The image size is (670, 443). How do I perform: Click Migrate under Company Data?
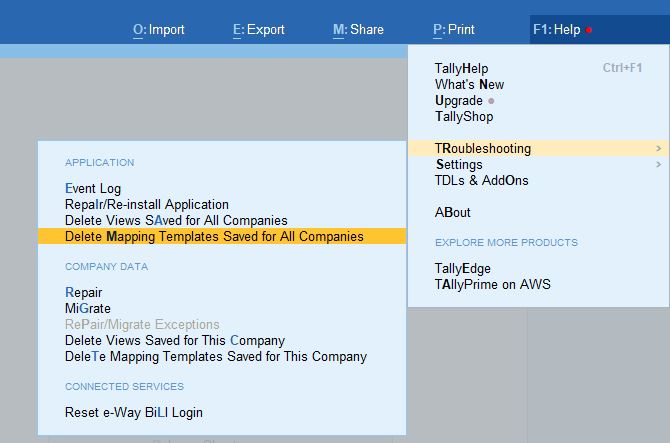tap(88, 309)
